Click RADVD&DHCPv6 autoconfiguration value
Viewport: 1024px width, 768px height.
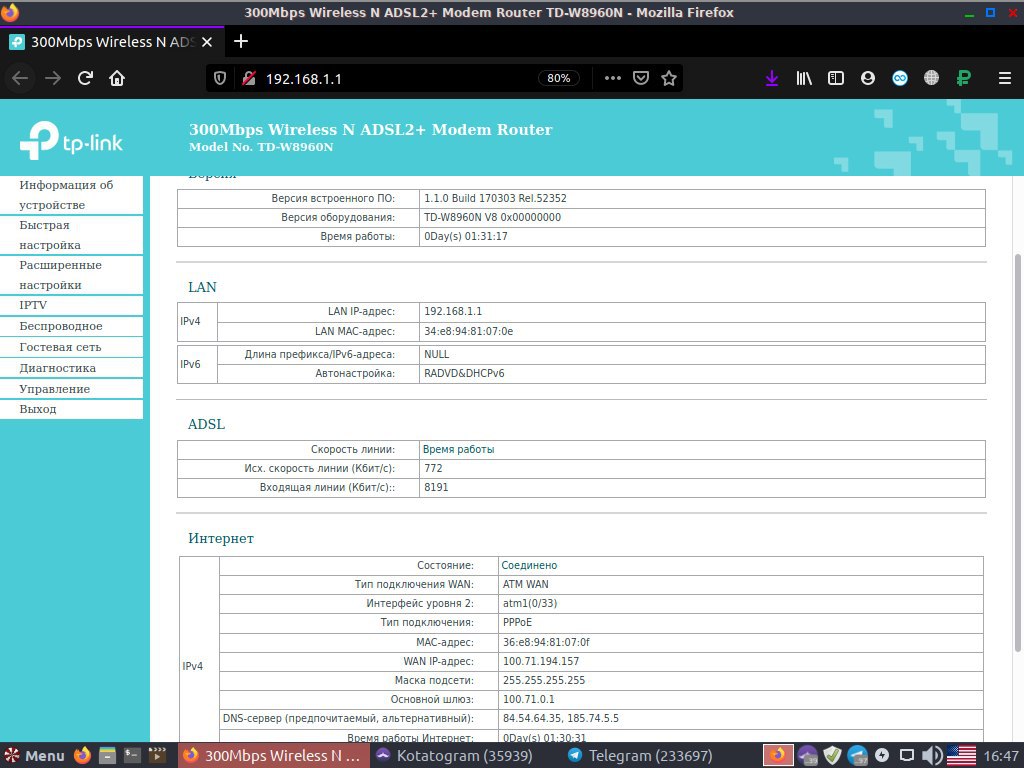[x=464, y=374]
